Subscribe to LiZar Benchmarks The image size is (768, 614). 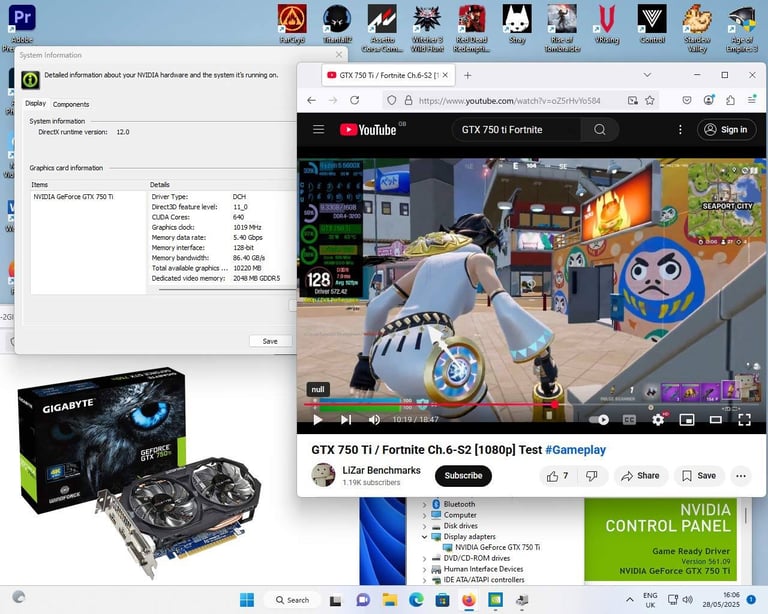tap(463, 475)
